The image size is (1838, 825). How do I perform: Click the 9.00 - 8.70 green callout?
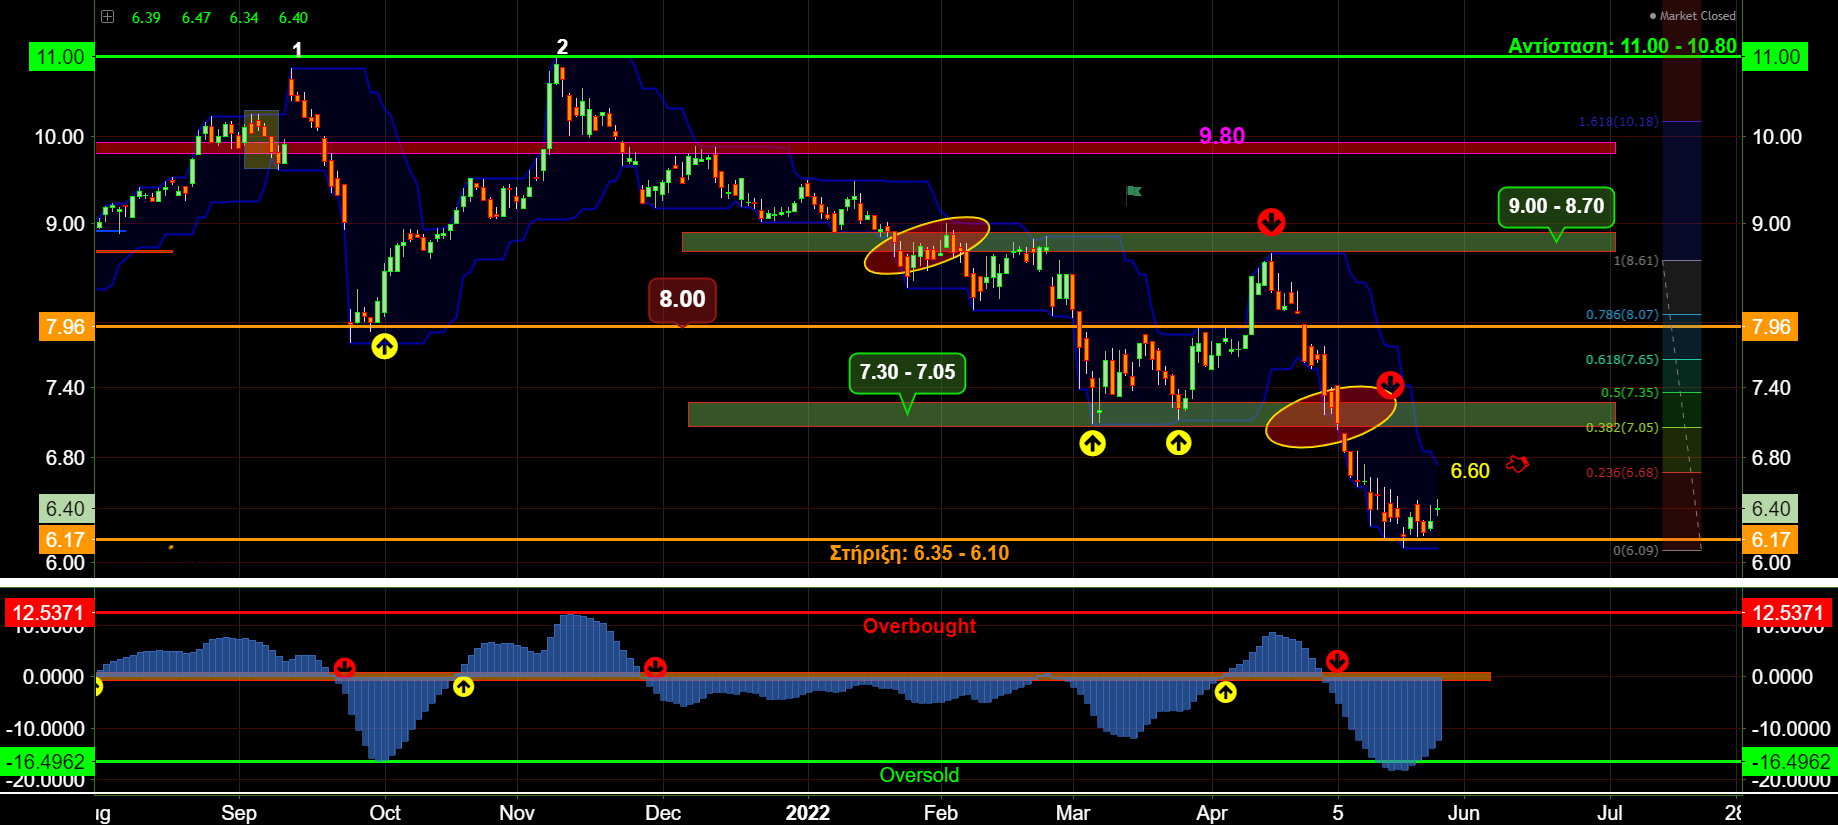click(x=1556, y=206)
